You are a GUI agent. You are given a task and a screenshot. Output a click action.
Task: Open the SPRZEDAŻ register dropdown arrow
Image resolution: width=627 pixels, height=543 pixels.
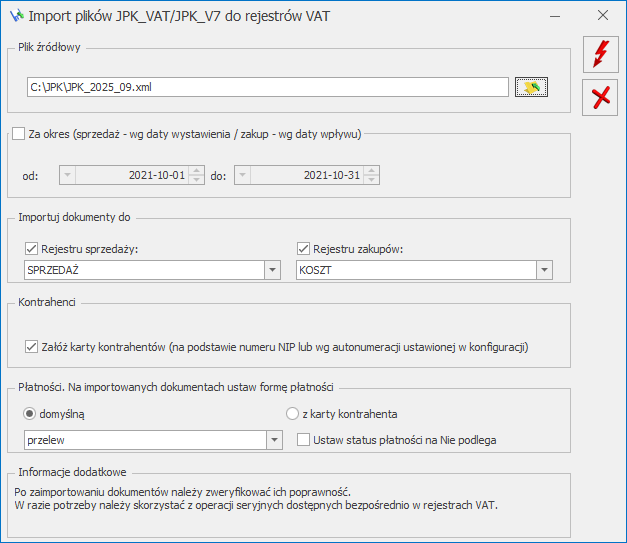point(272,270)
